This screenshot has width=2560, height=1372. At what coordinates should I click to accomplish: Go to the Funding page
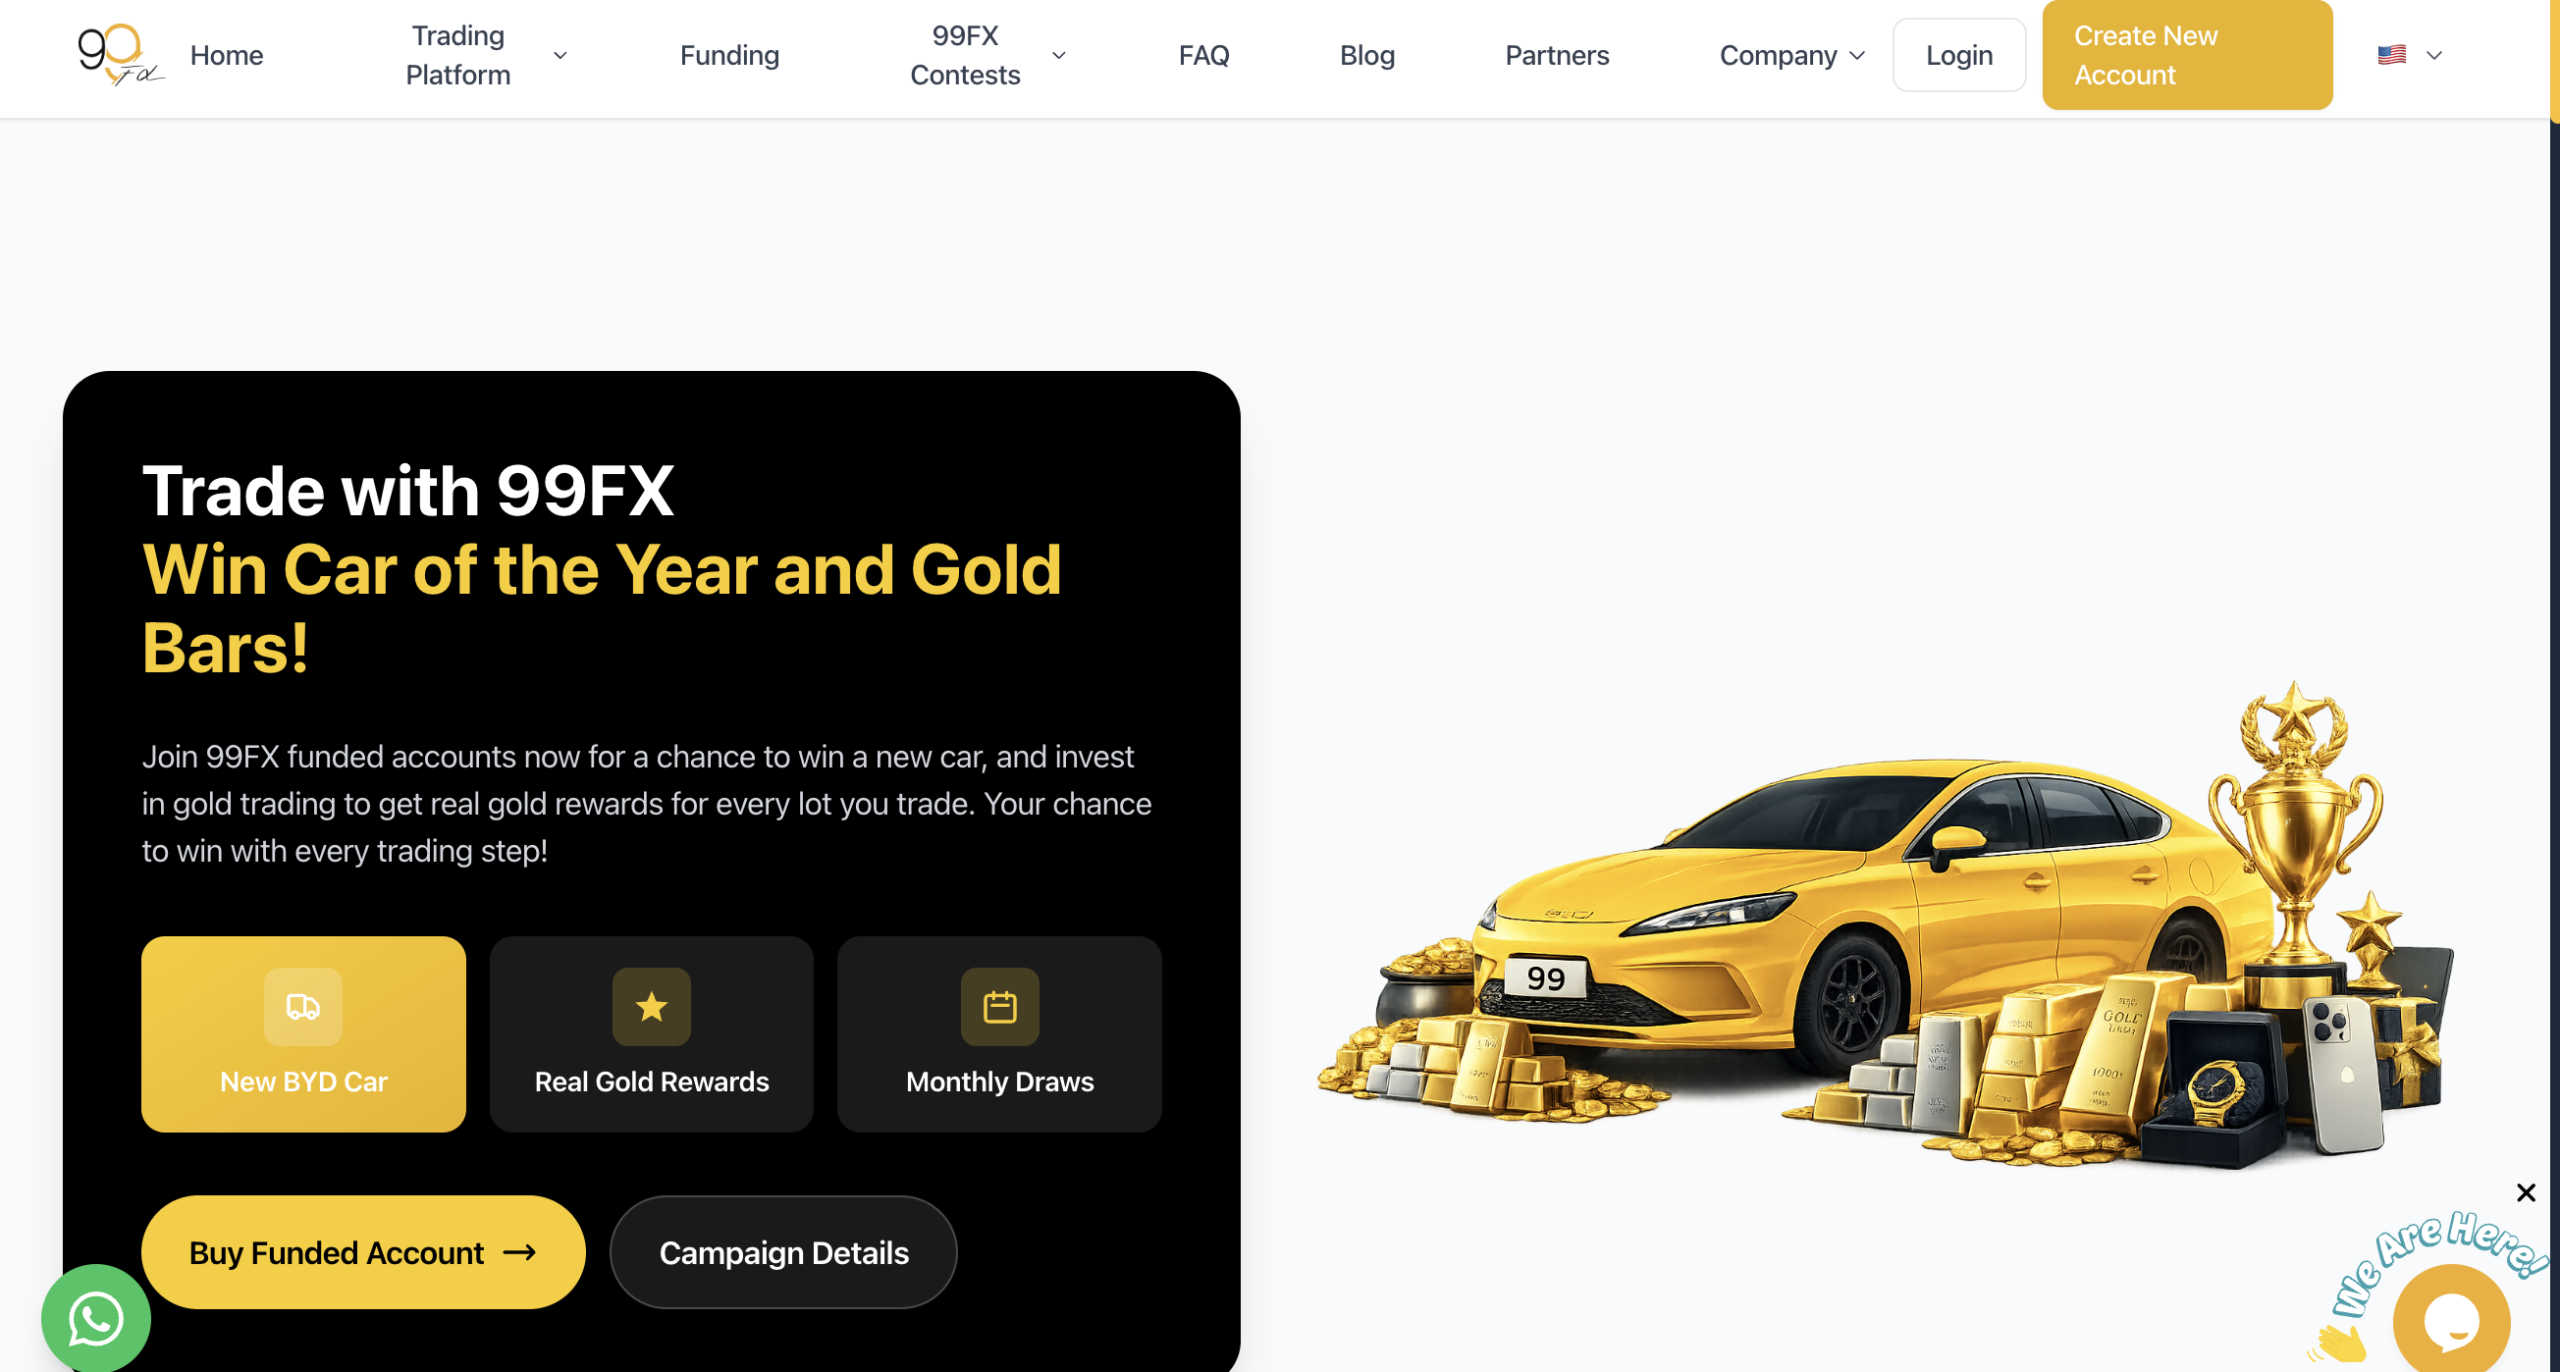(729, 55)
